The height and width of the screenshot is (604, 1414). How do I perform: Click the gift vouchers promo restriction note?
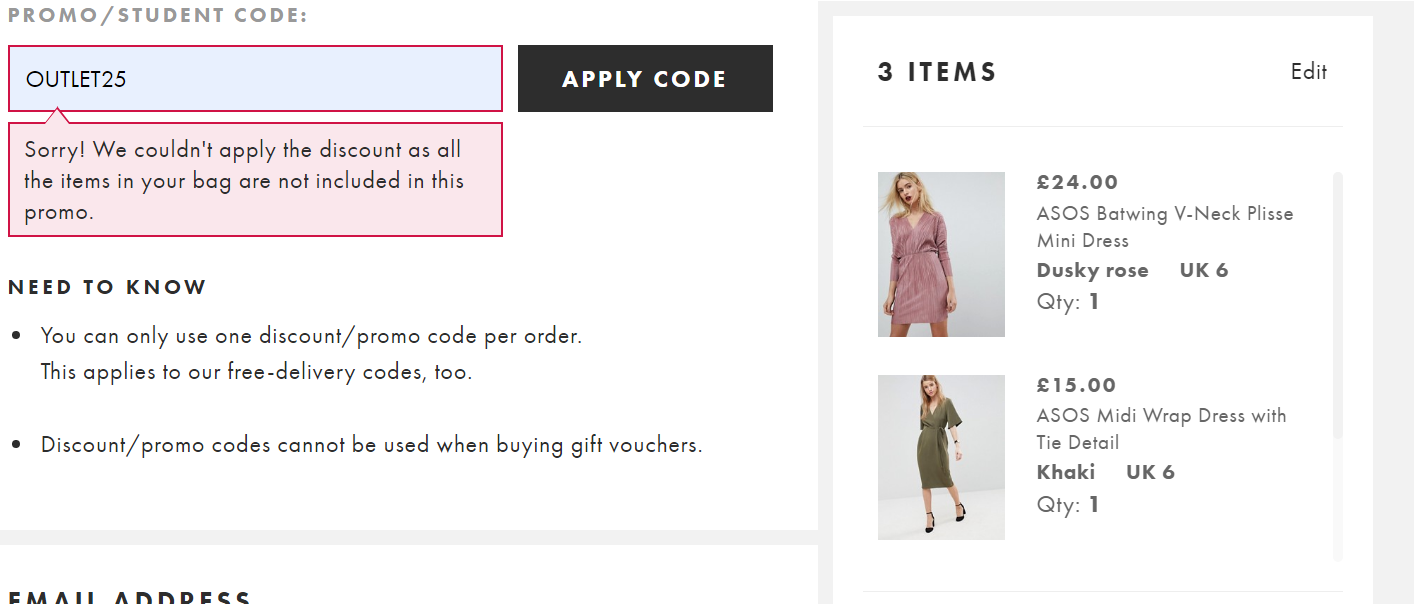pos(371,445)
